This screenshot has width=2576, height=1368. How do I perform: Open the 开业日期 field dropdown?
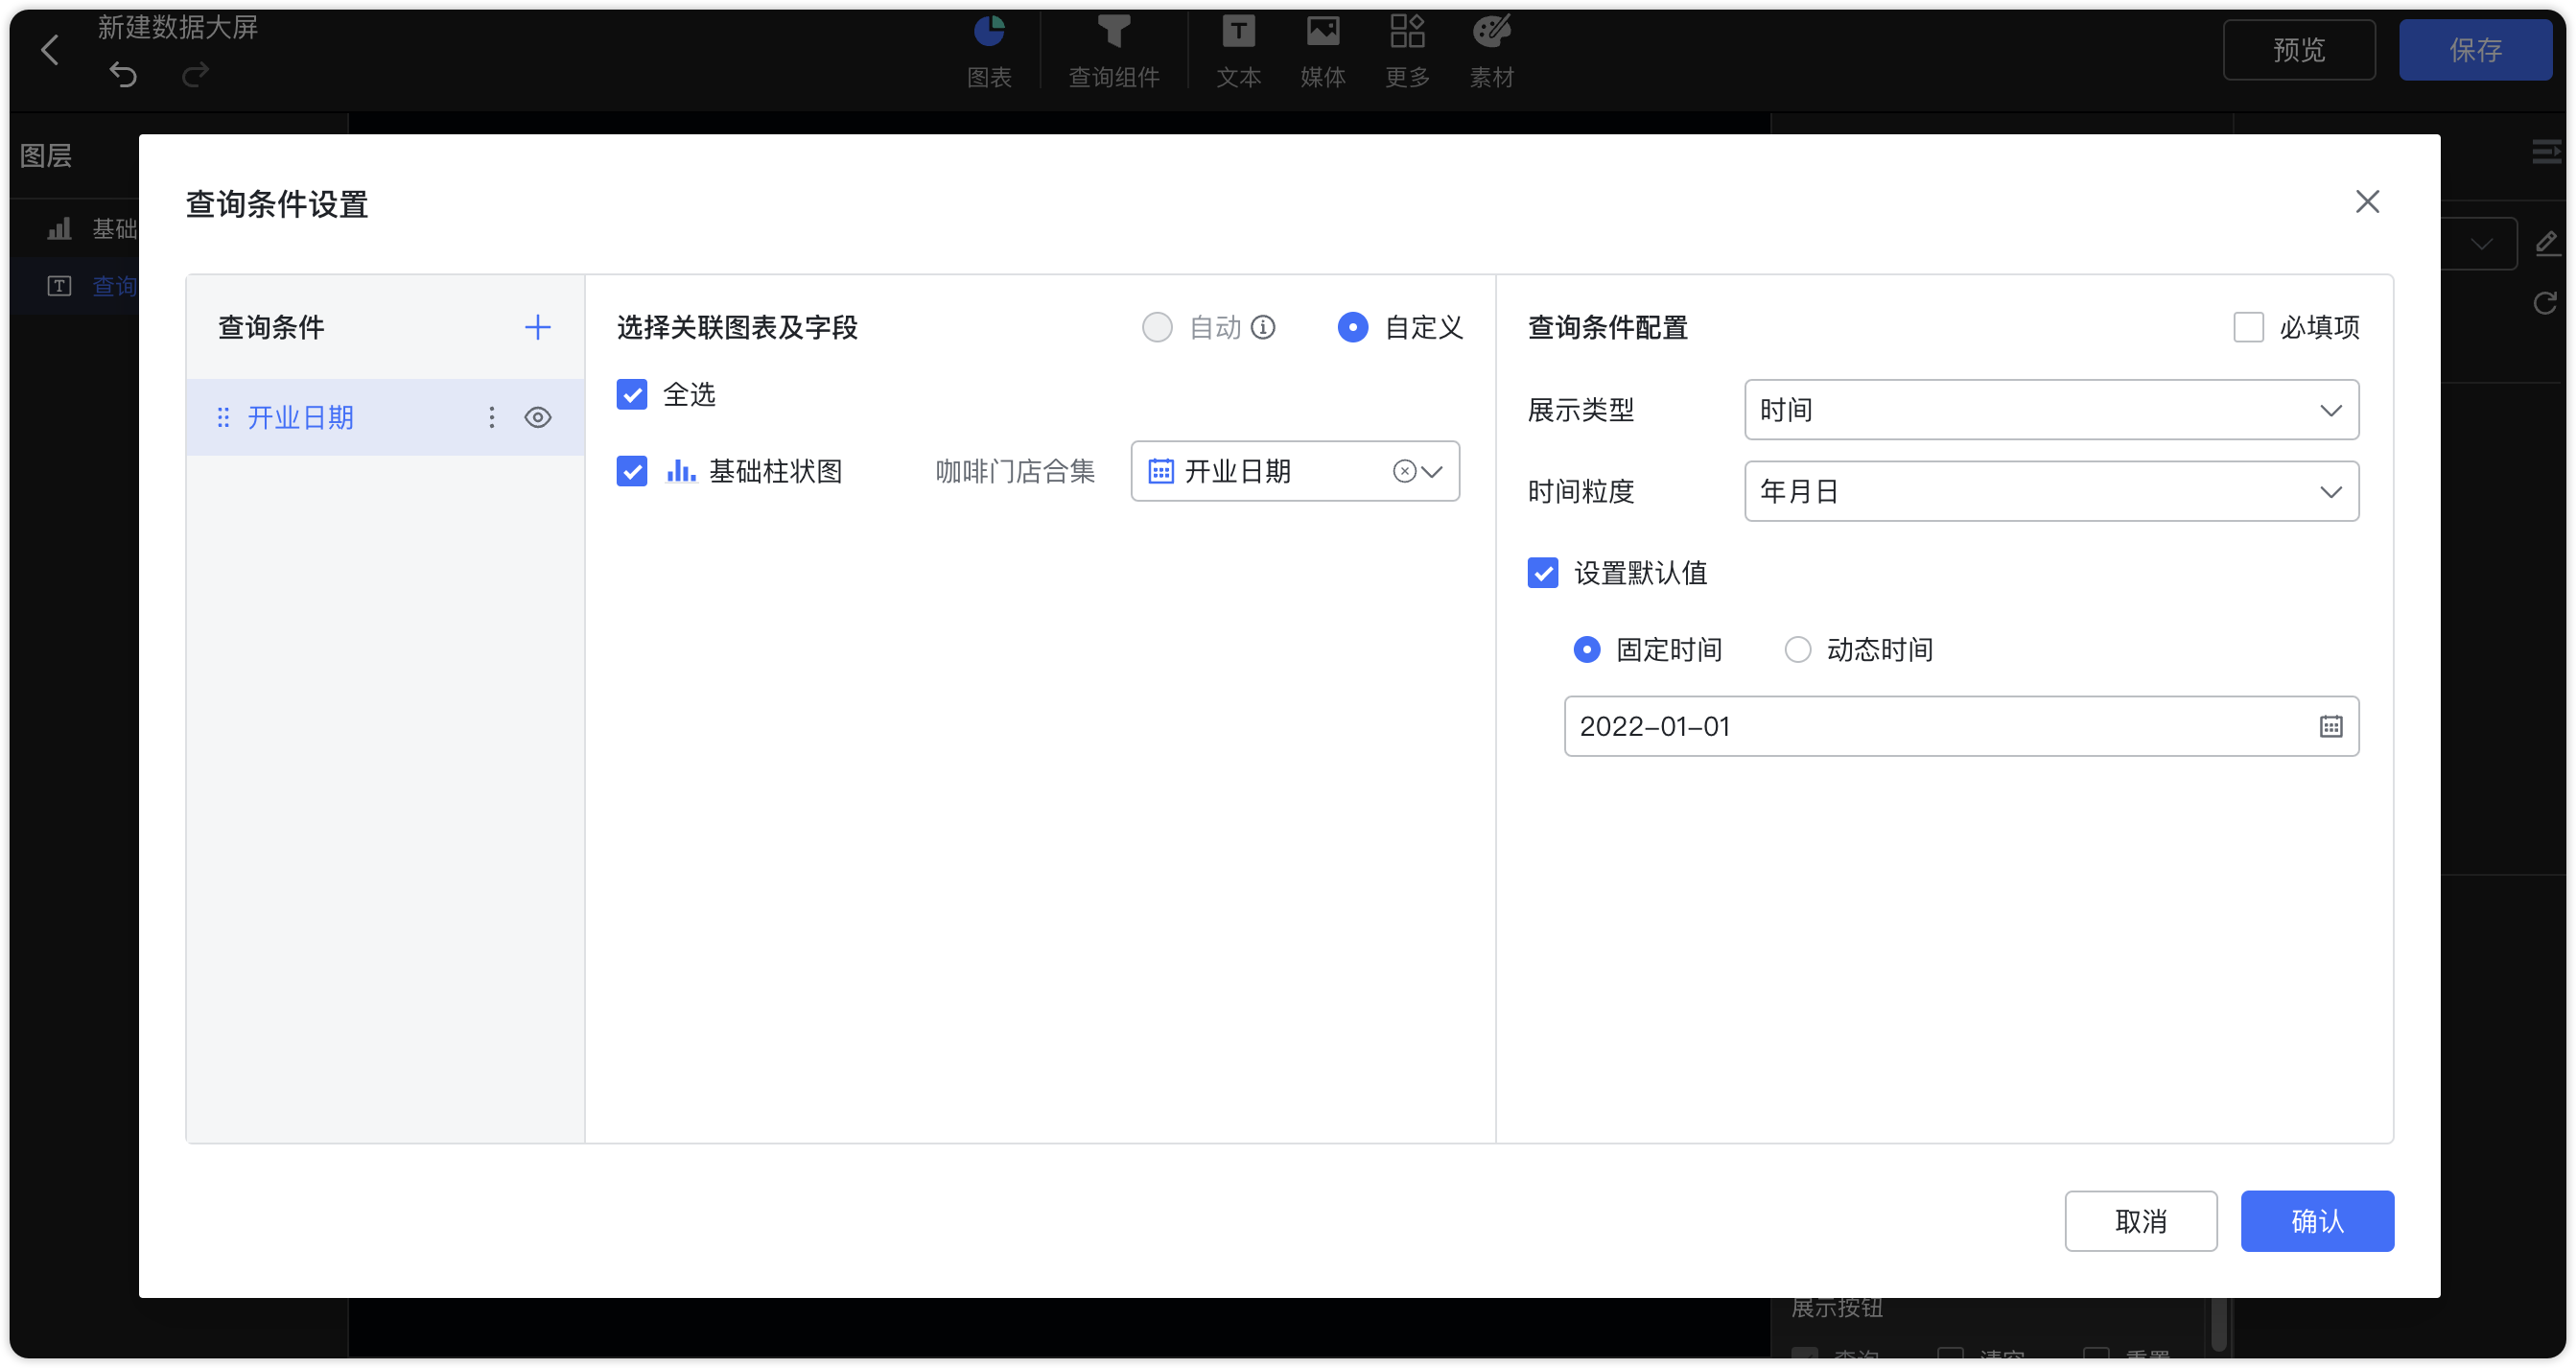tap(1294, 471)
